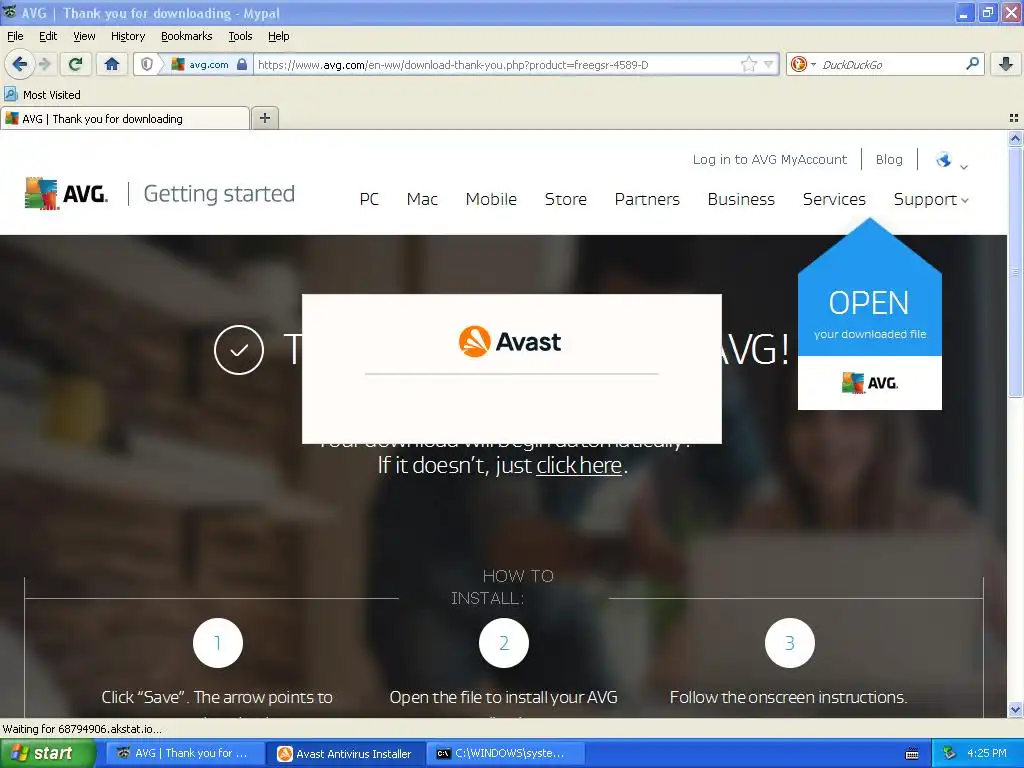Open the URL history dropdown arrow
The height and width of the screenshot is (768, 1024).
(769, 64)
